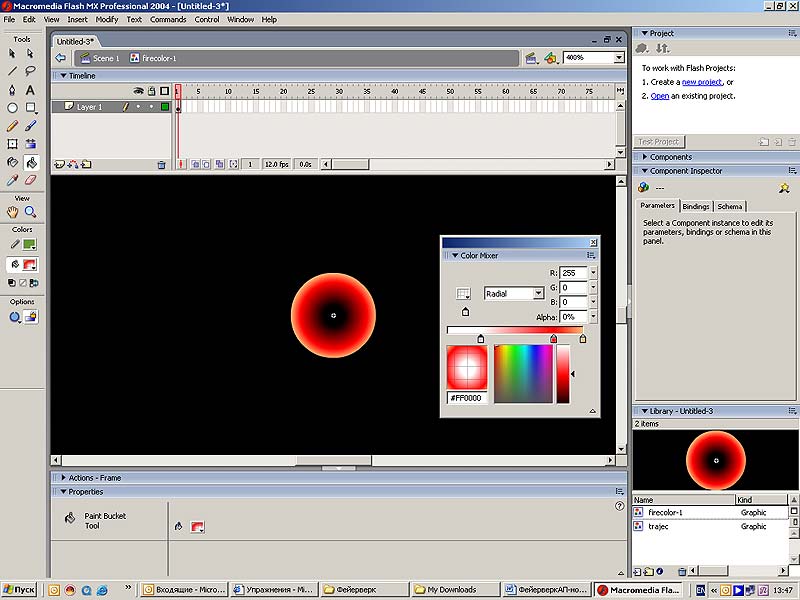Open the Modify menu
The height and width of the screenshot is (600, 800).
coord(107,19)
